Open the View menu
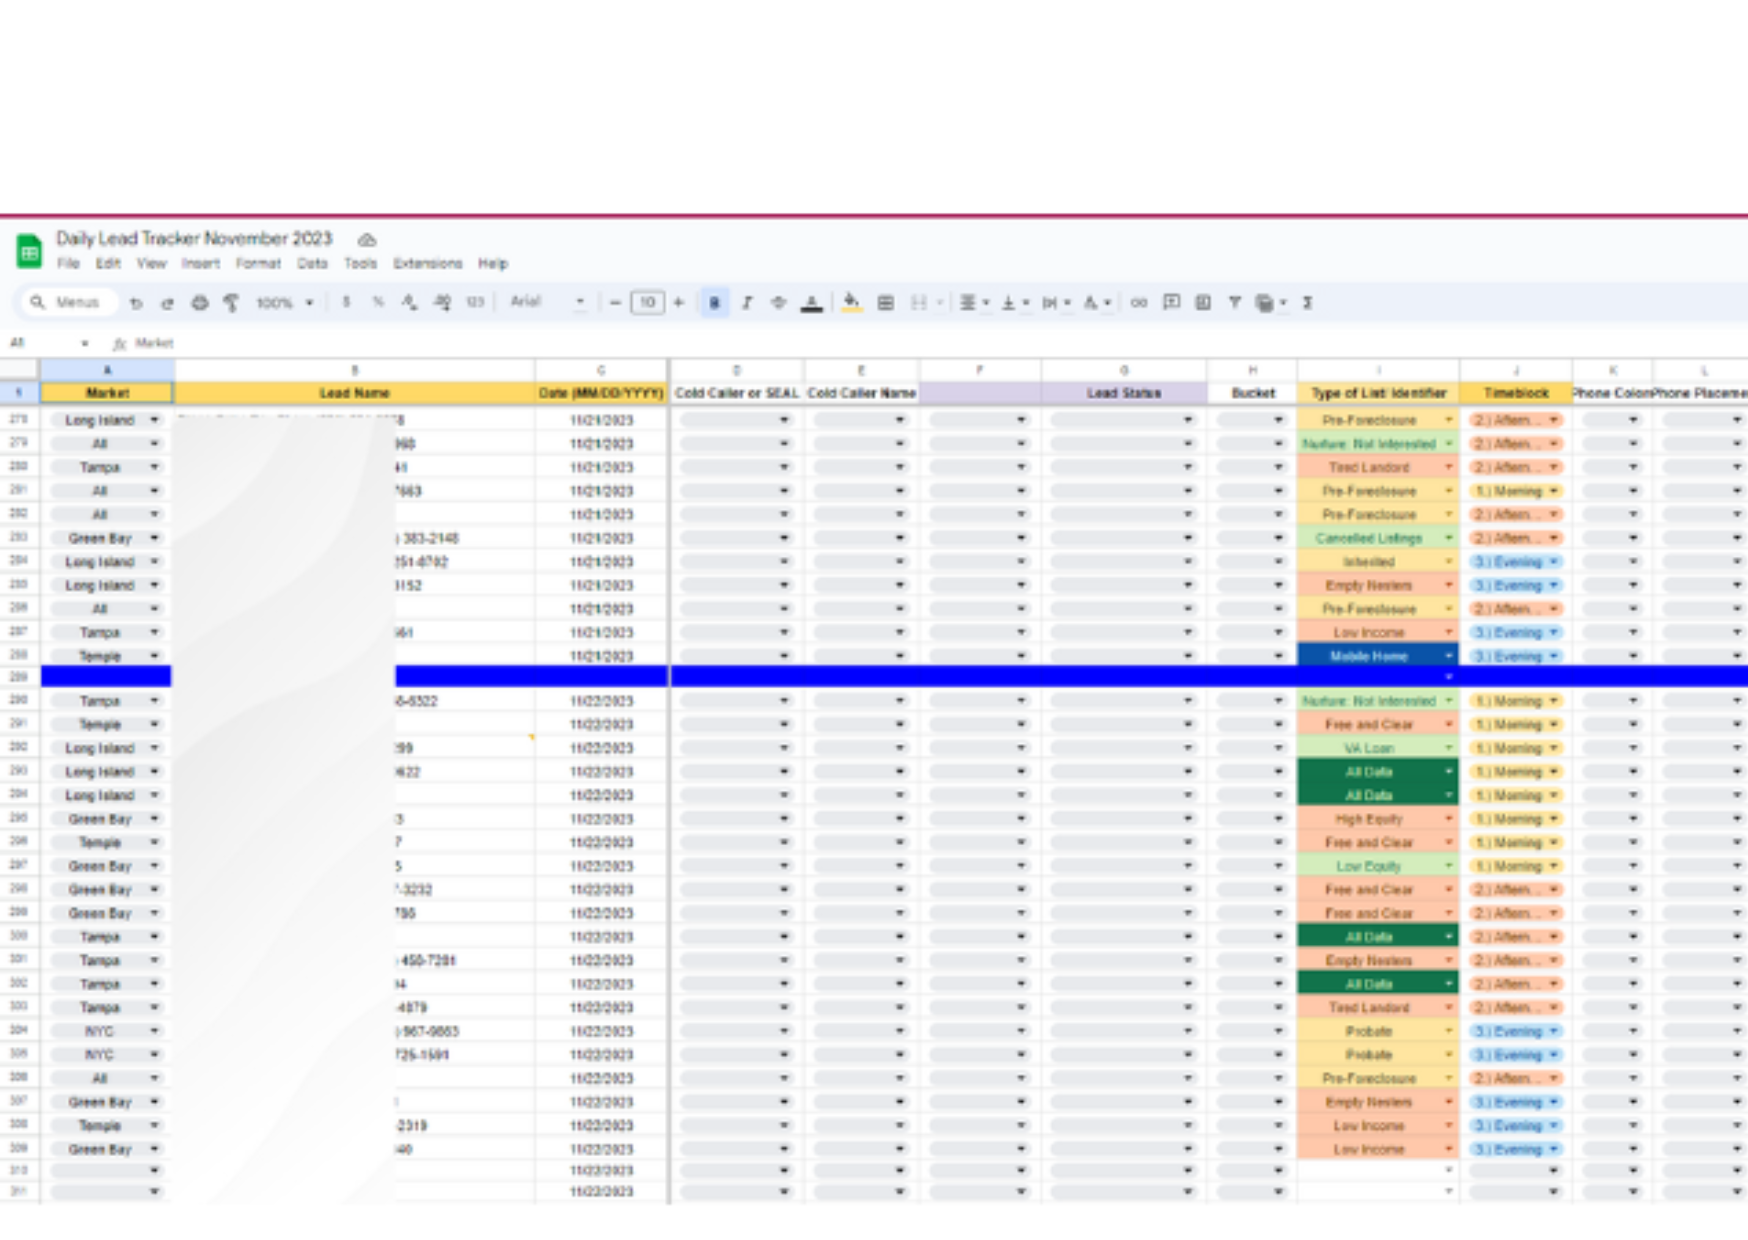The height and width of the screenshot is (1240, 1748). (x=151, y=264)
